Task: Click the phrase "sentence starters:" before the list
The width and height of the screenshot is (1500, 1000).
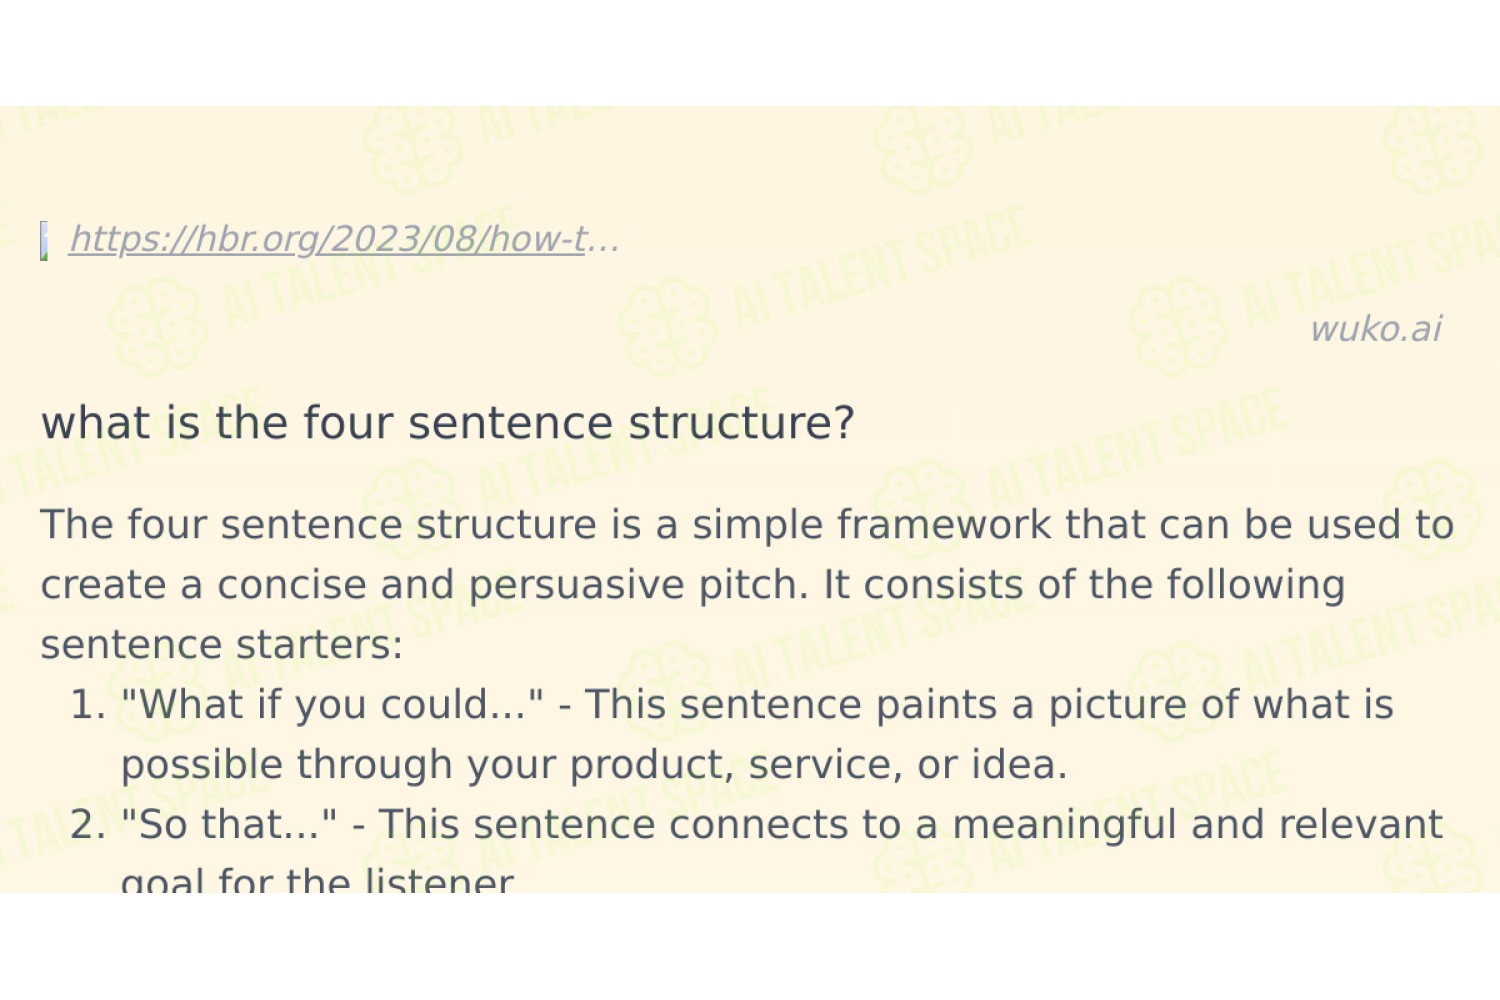Action: click(x=221, y=644)
